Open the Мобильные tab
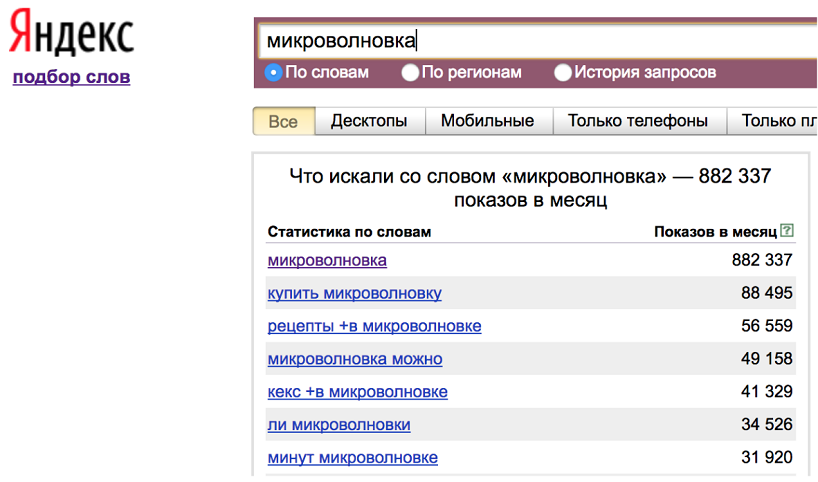818x482 pixels. click(x=488, y=121)
